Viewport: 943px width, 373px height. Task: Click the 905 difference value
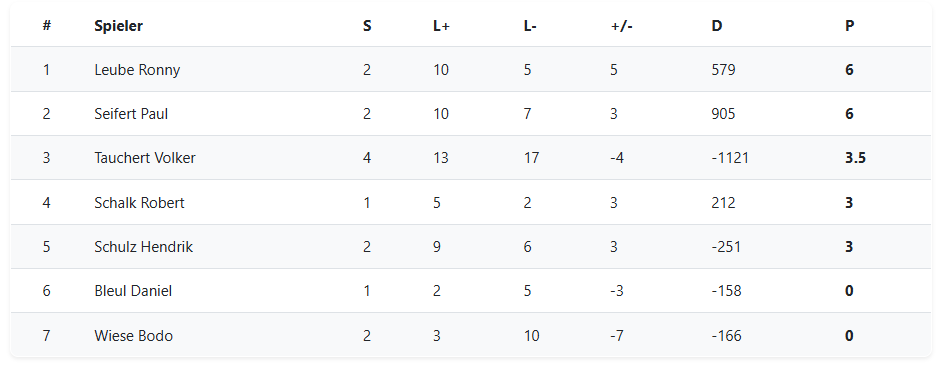[723, 114]
